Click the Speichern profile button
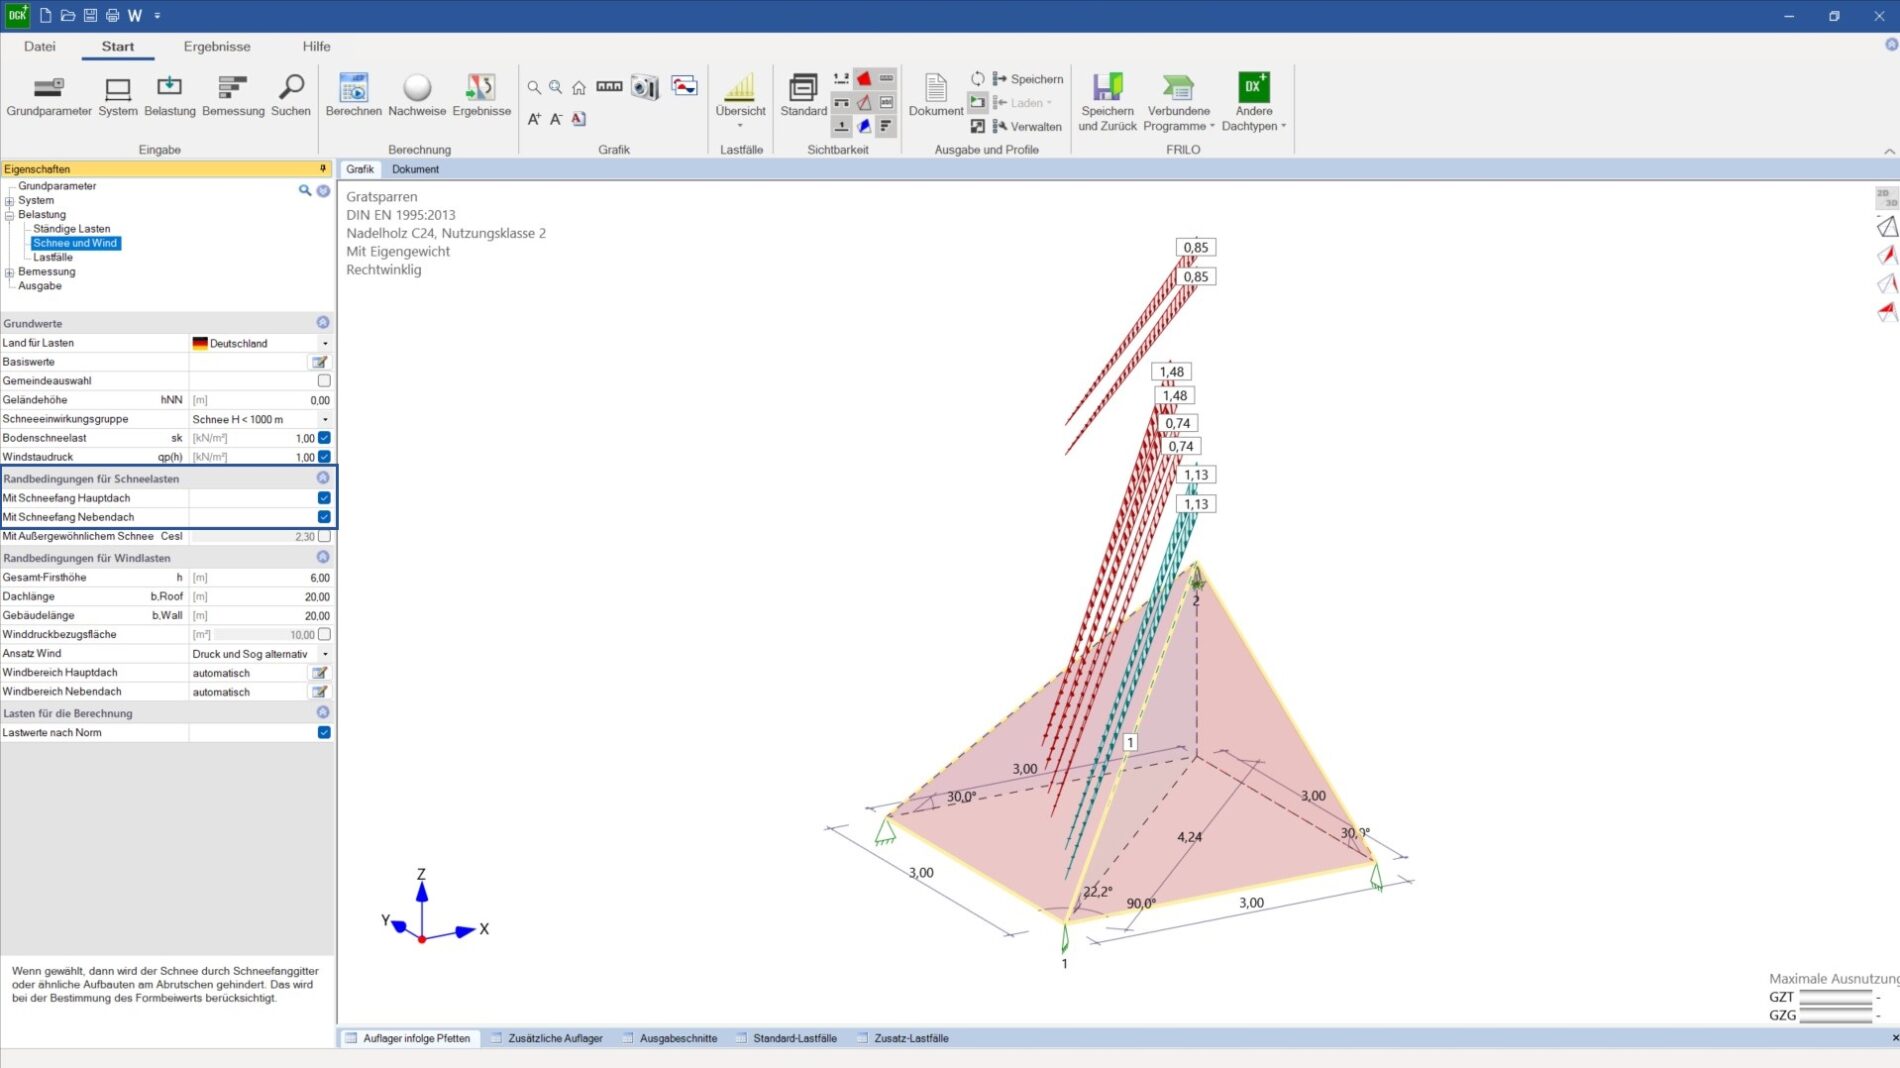1900x1068 pixels. [x=1028, y=79]
